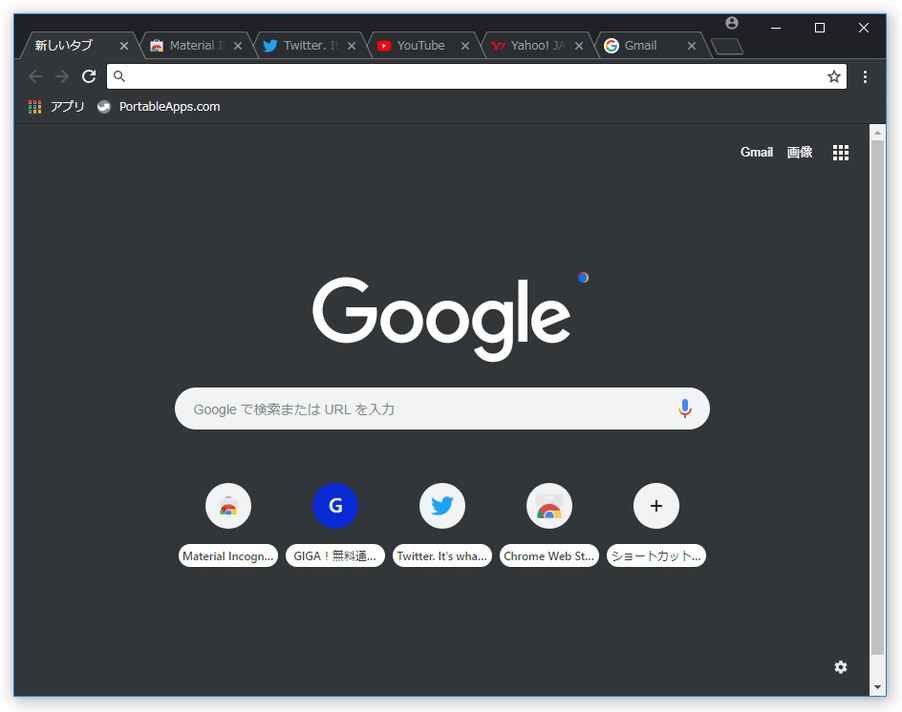Close the 新しいタブ tab
The height and width of the screenshot is (712, 902).
tap(124, 46)
